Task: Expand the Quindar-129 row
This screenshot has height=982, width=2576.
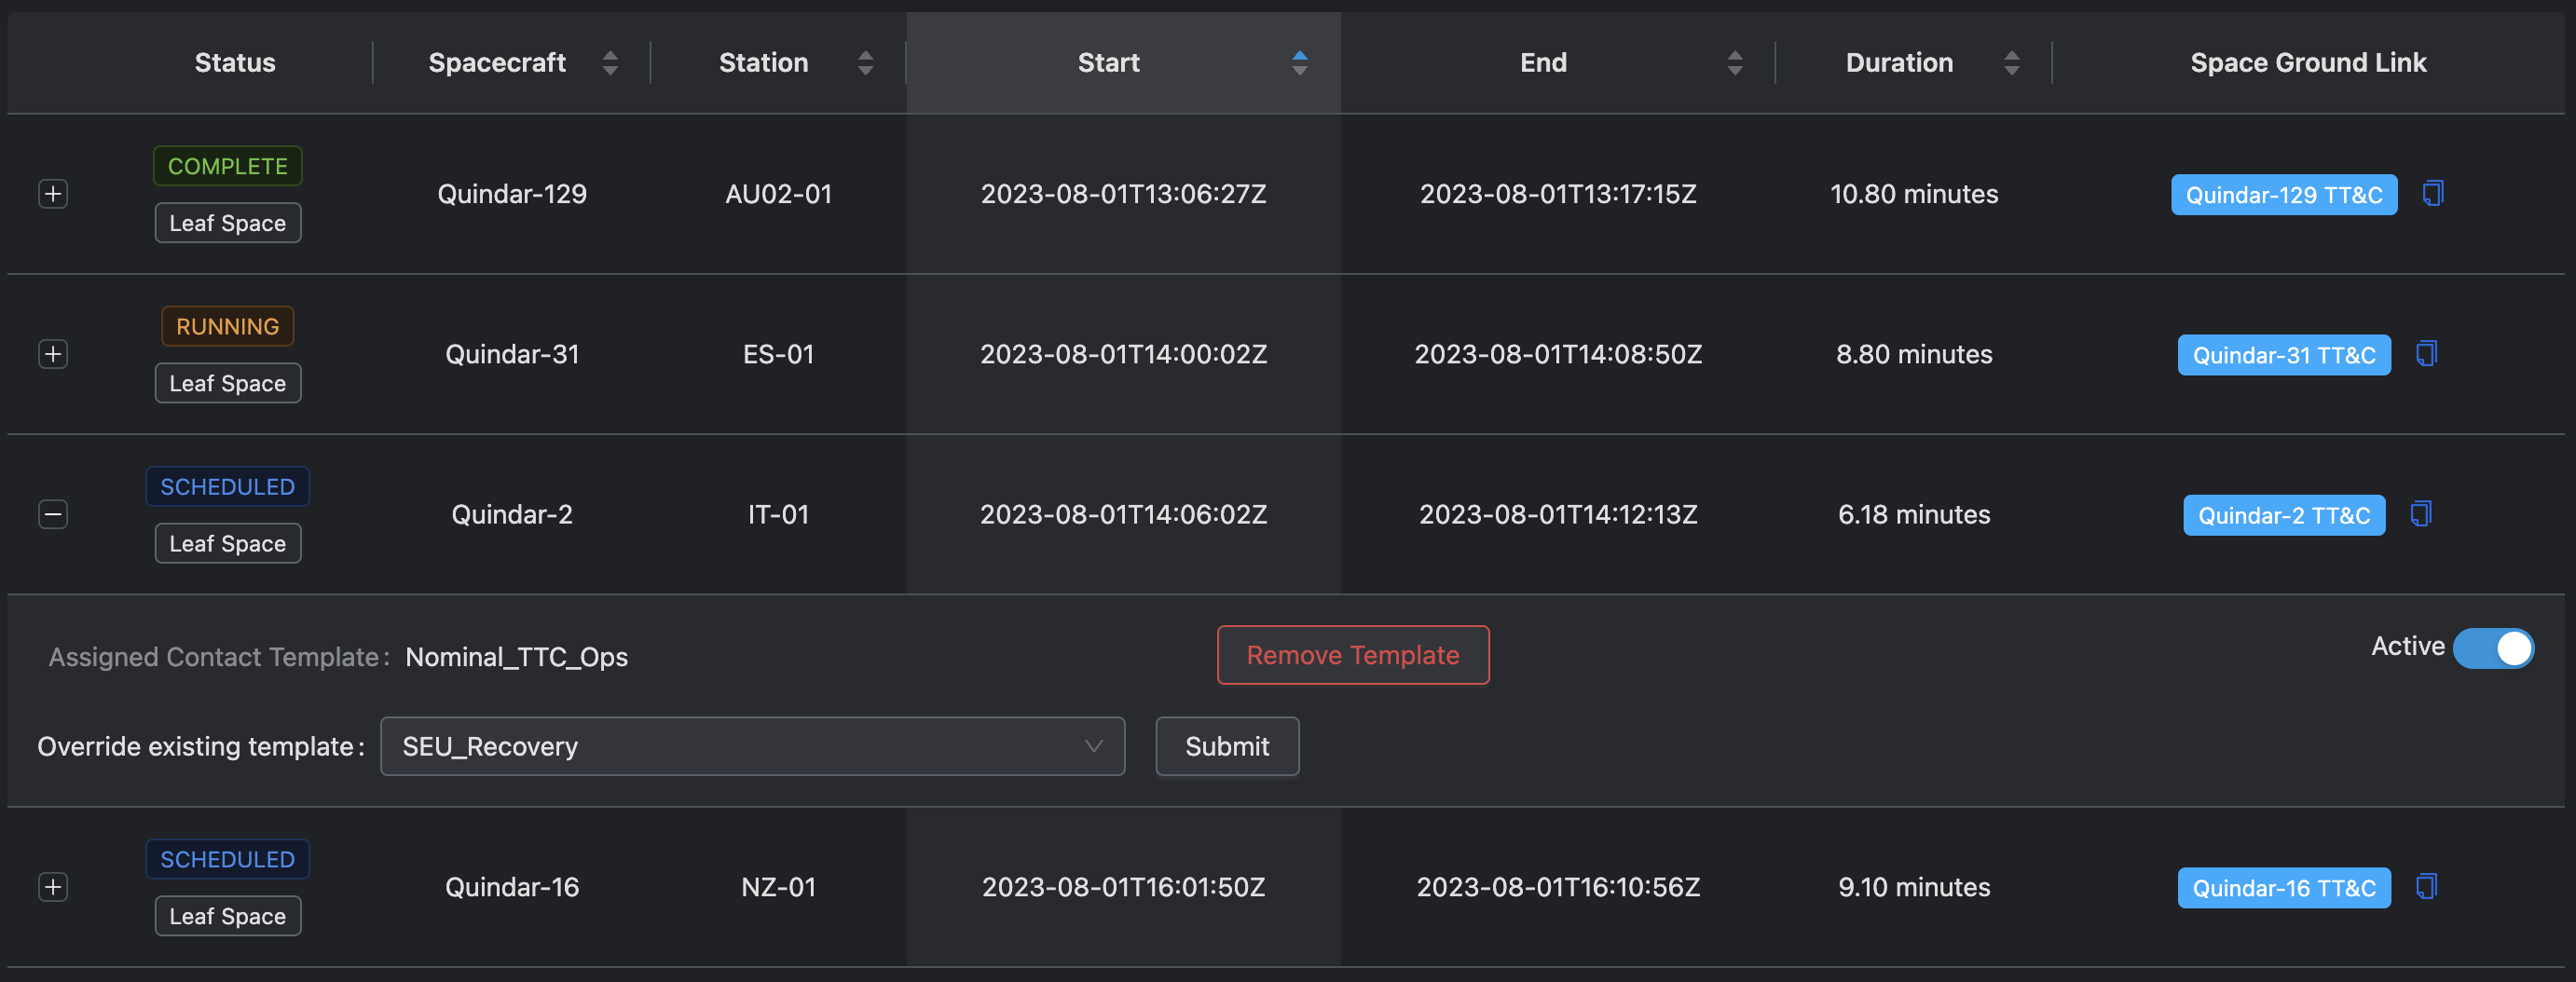Action: 53,194
